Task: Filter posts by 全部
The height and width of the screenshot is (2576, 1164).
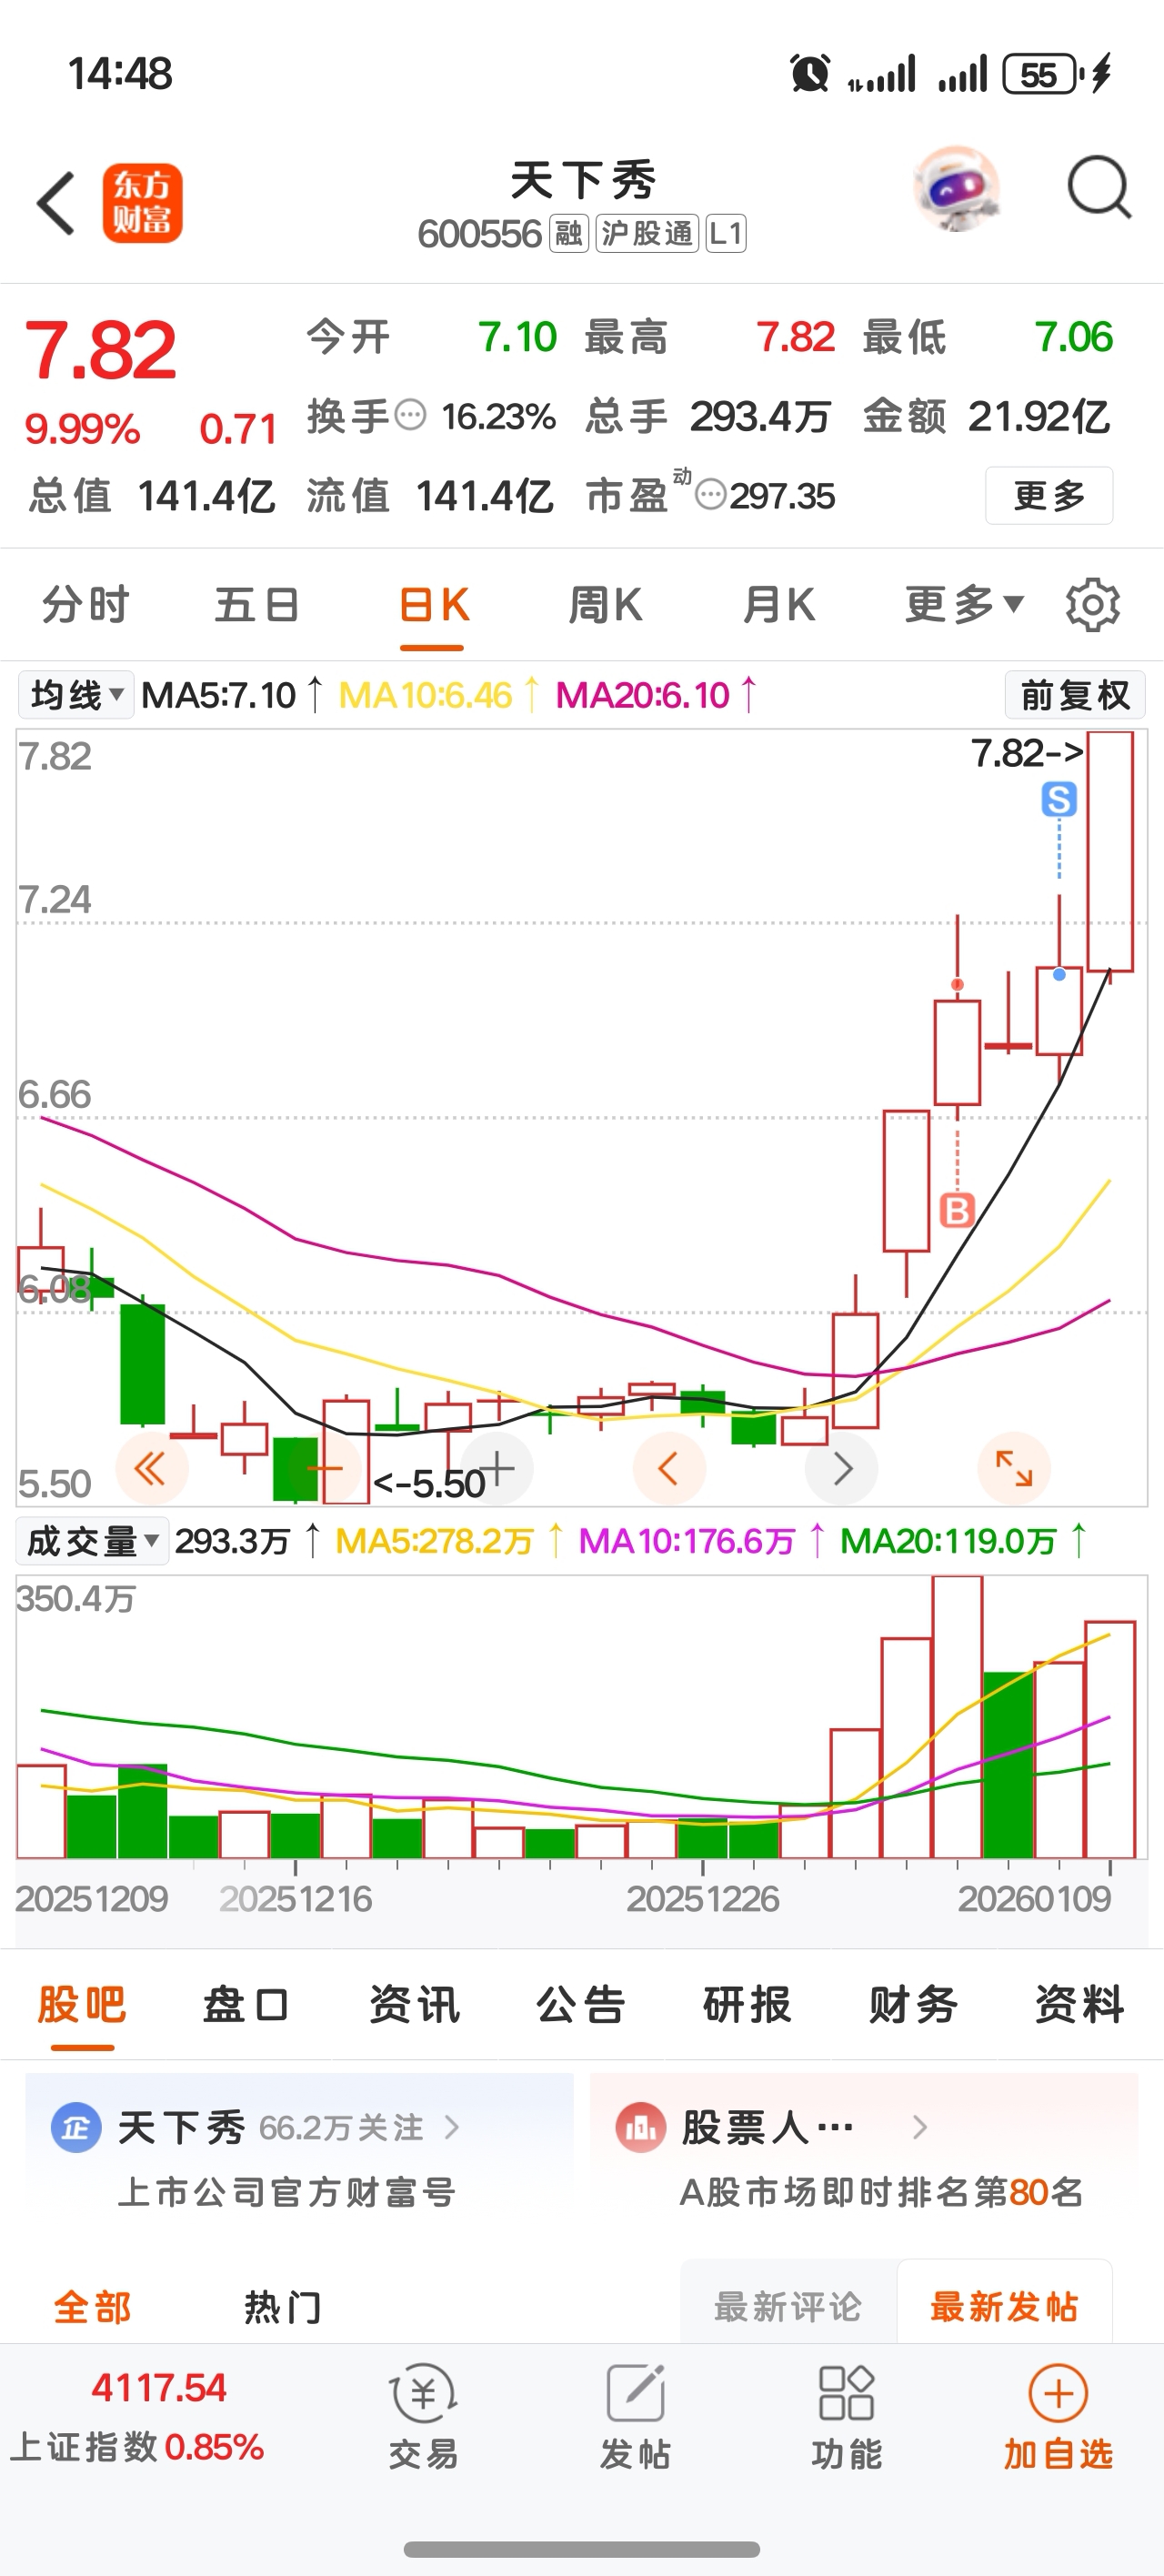Action: coord(92,2308)
